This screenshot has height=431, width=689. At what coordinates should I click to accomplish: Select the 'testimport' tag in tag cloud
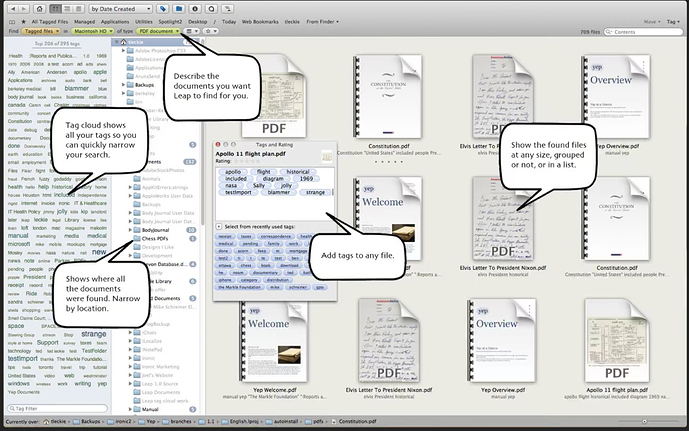point(23,359)
